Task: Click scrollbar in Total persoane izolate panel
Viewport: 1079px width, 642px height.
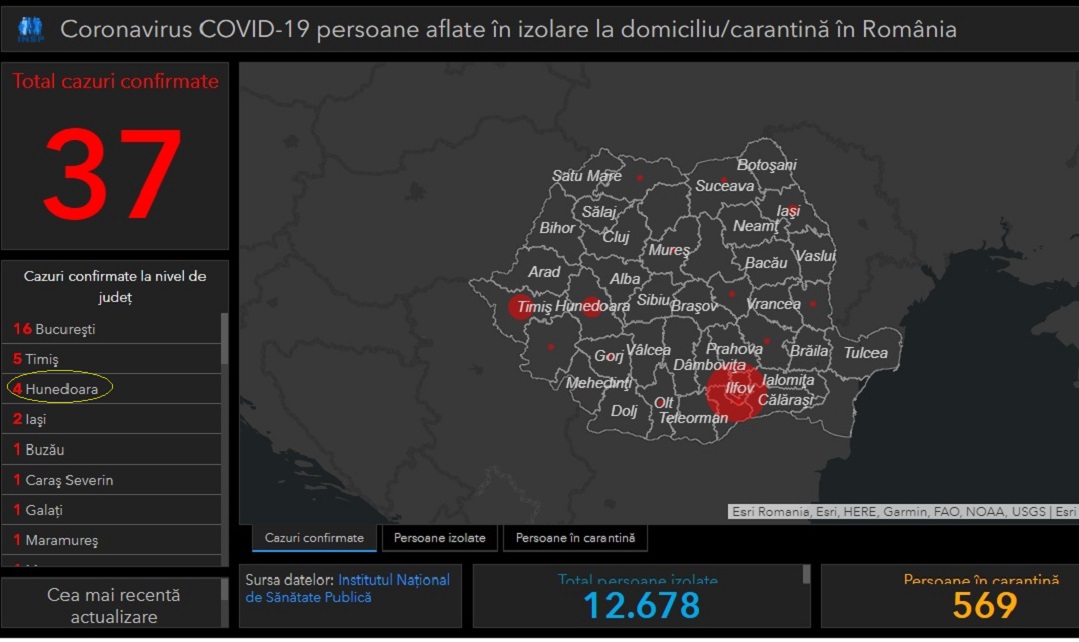Action: click(806, 574)
